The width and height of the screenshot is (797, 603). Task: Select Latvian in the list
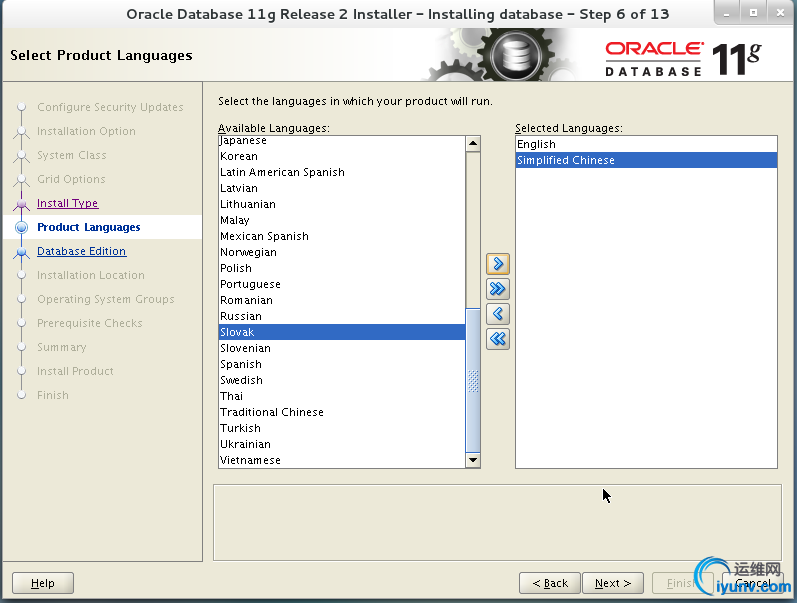tap(342, 188)
